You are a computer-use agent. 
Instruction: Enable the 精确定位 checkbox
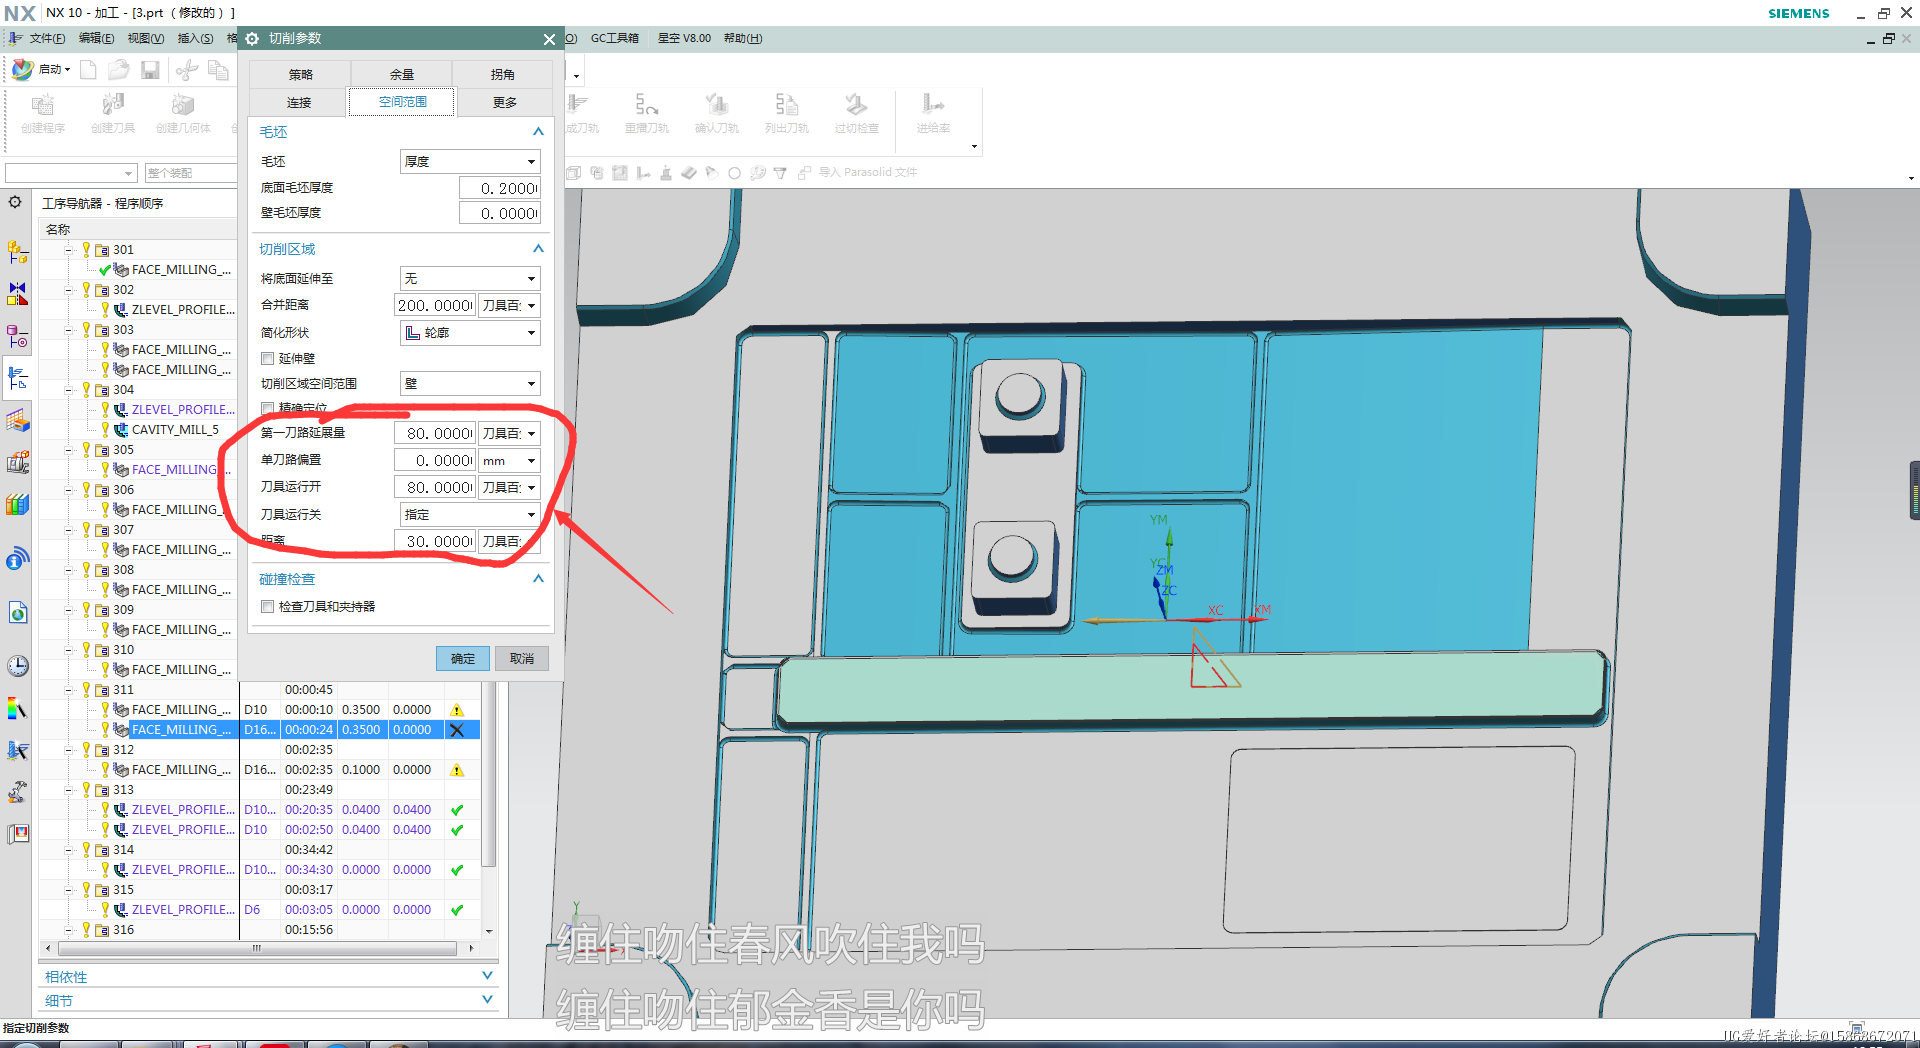pos(267,408)
